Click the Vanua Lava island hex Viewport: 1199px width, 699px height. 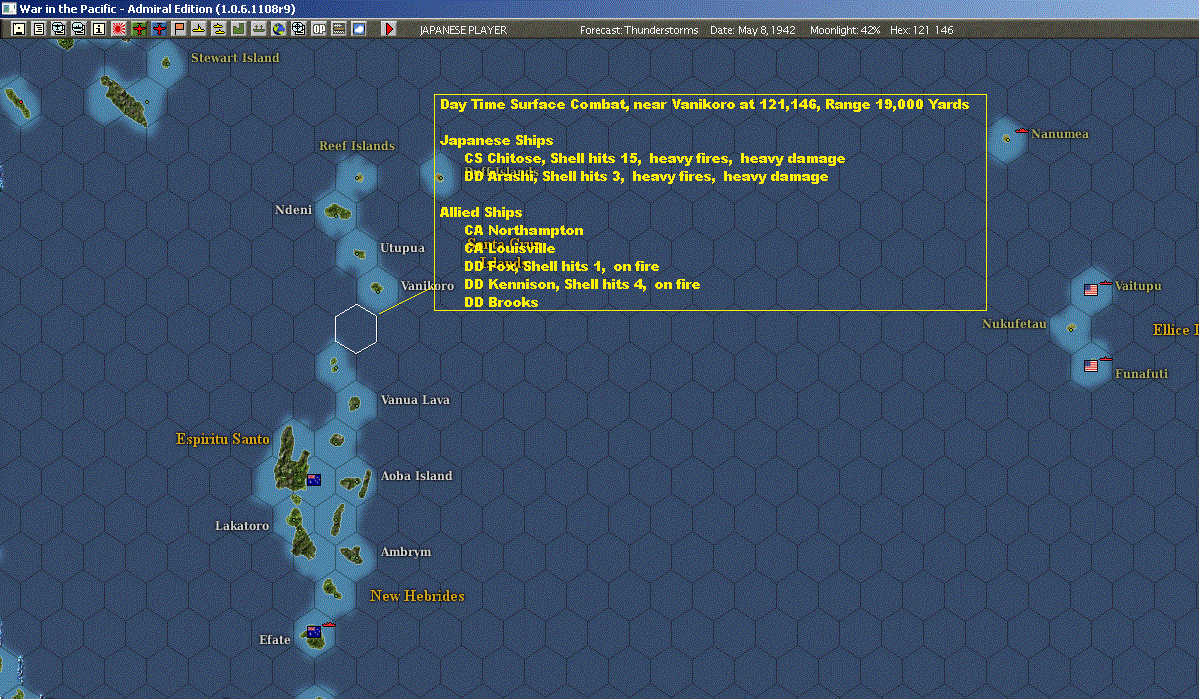[x=355, y=403]
